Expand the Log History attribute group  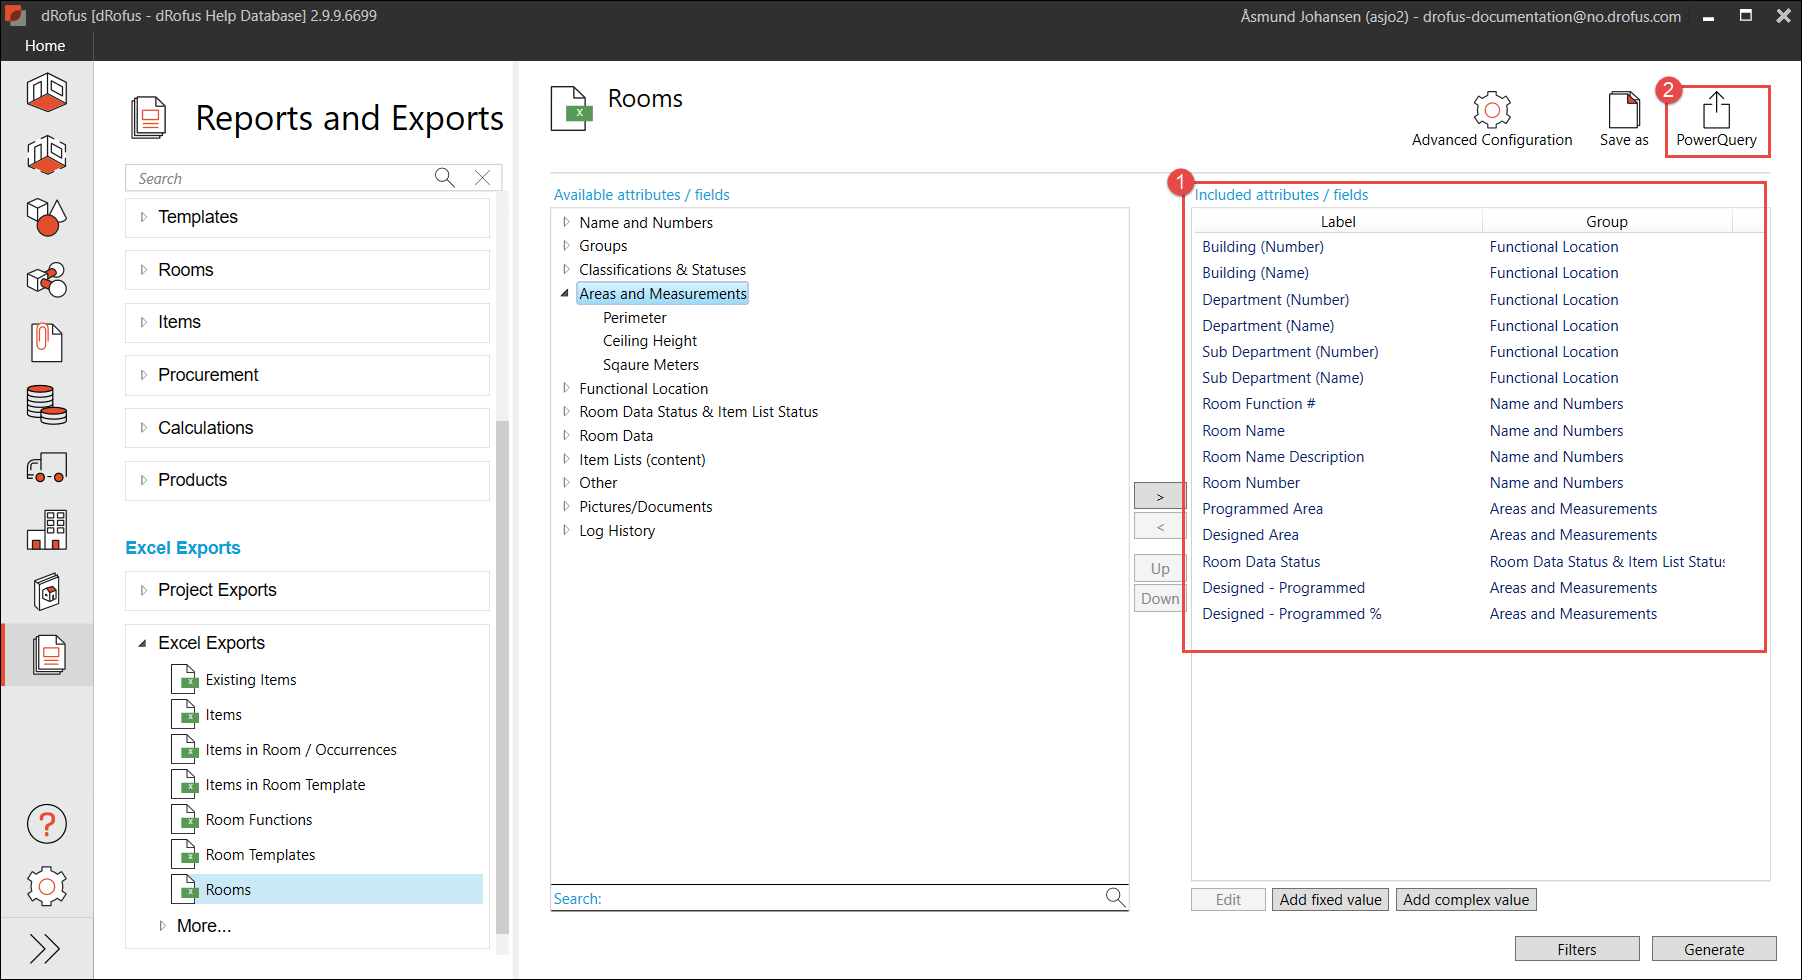pos(565,530)
